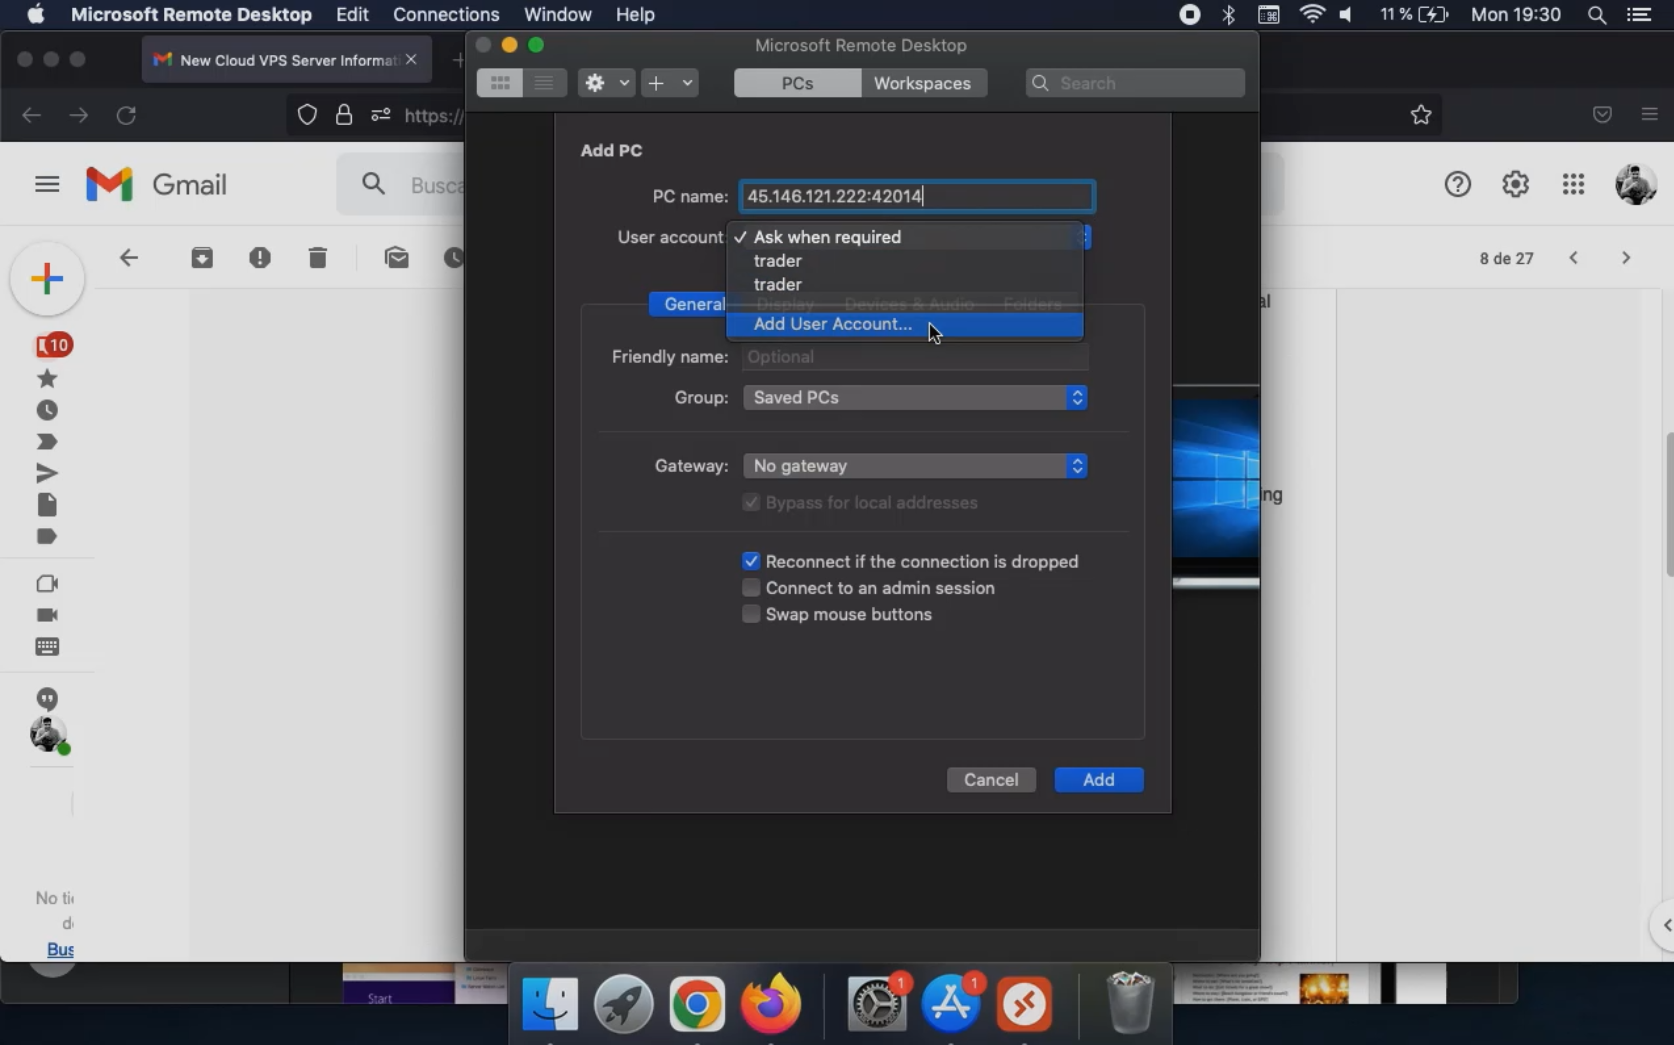Click the PC name input field

pyautogui.click(x=915, y=196)
